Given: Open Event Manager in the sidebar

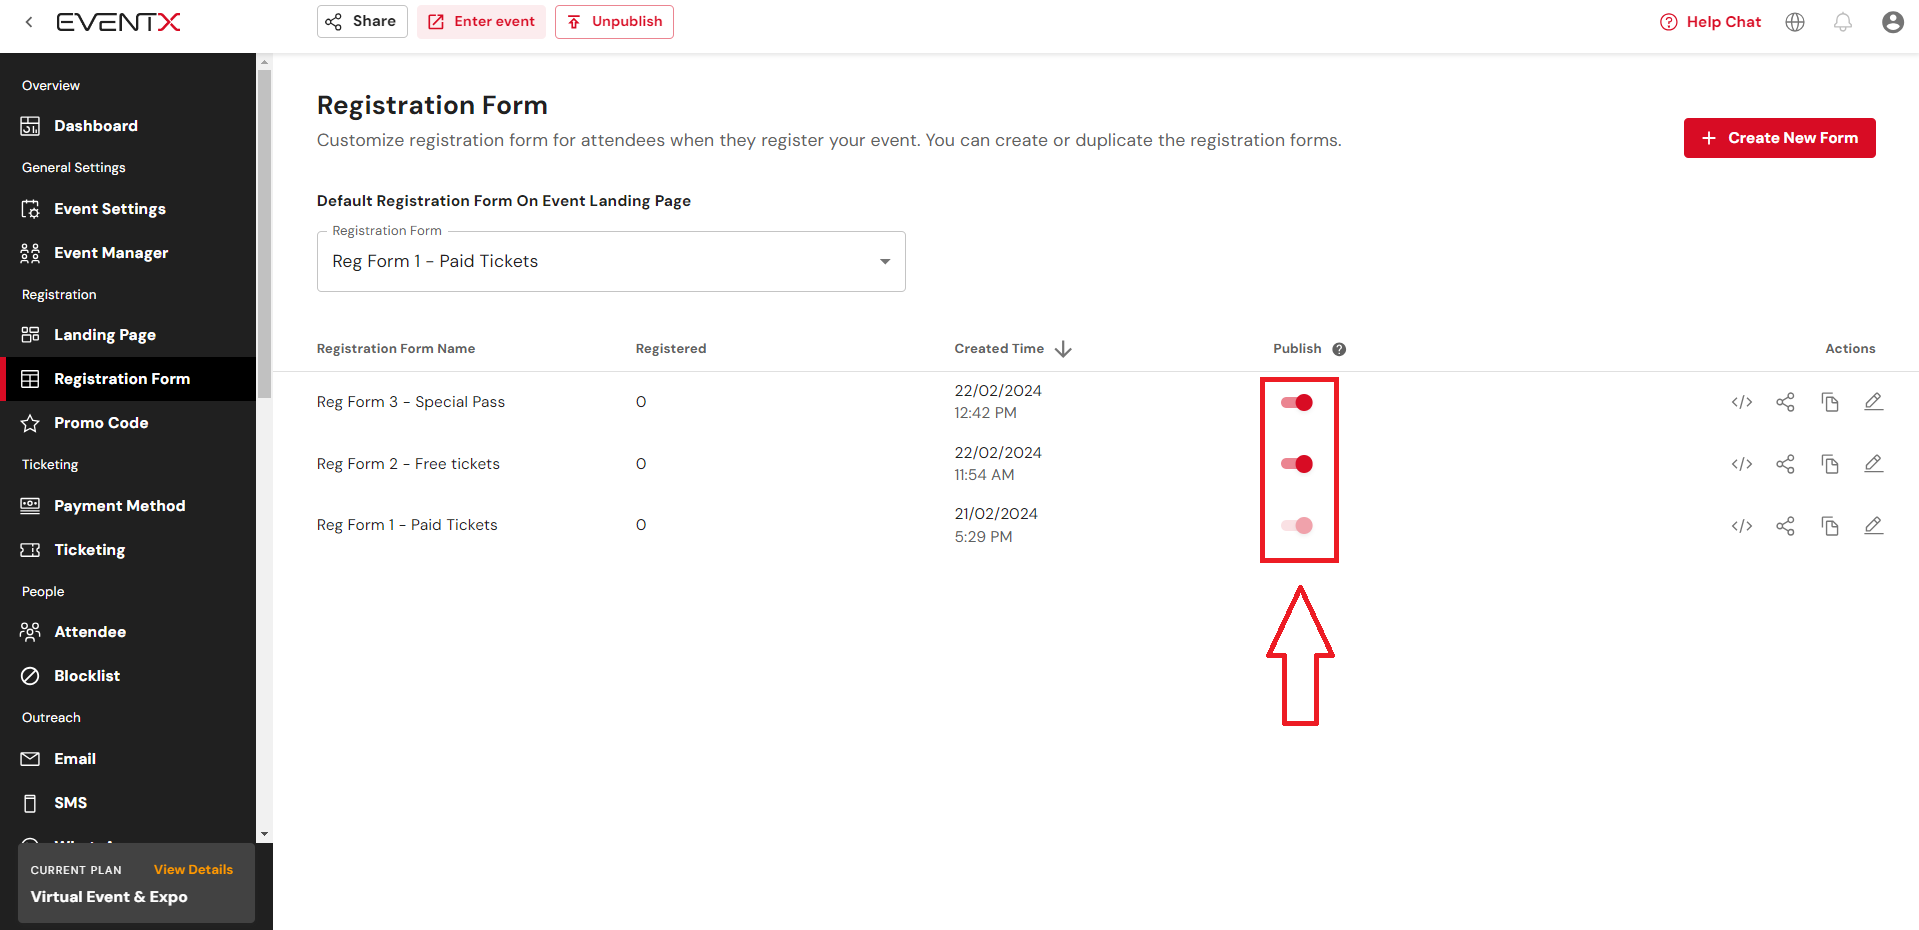Looking at the screenshot, I should point(128,253).
